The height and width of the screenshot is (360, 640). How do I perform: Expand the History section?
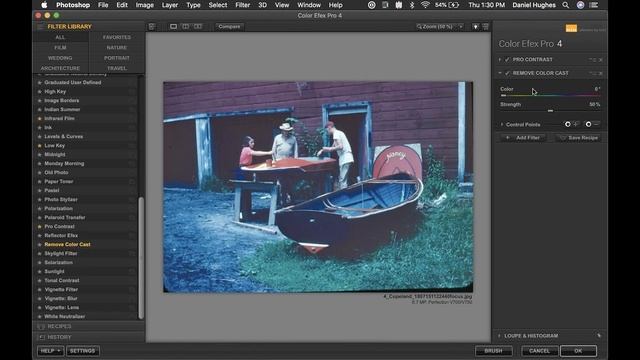tap(88, 337)
